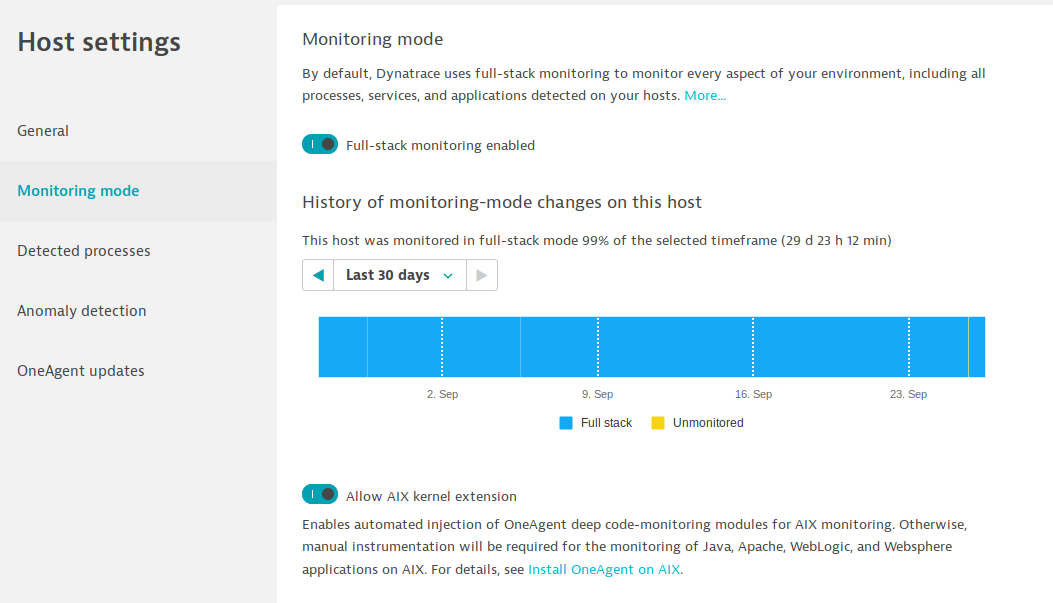This screenshot has height=603, width=1053.
Task: Click the Unmonitored legend label
Action: [708, 423]
